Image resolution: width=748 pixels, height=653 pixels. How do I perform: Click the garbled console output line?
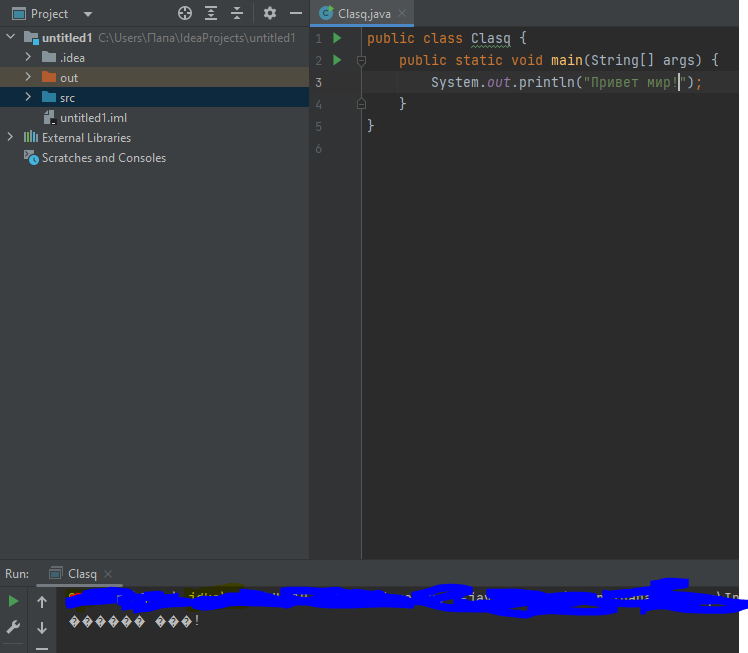point(134,621)
